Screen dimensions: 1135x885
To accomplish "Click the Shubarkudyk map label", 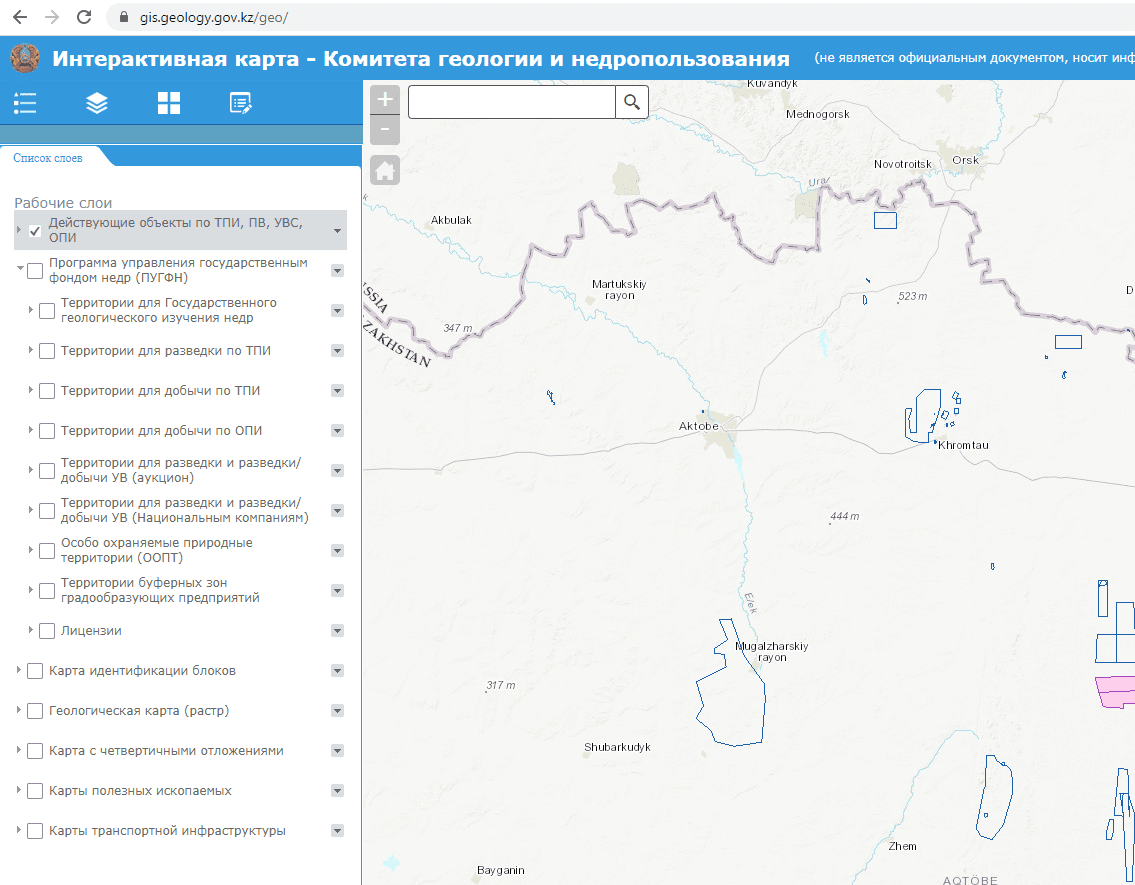I will [617, 747].
